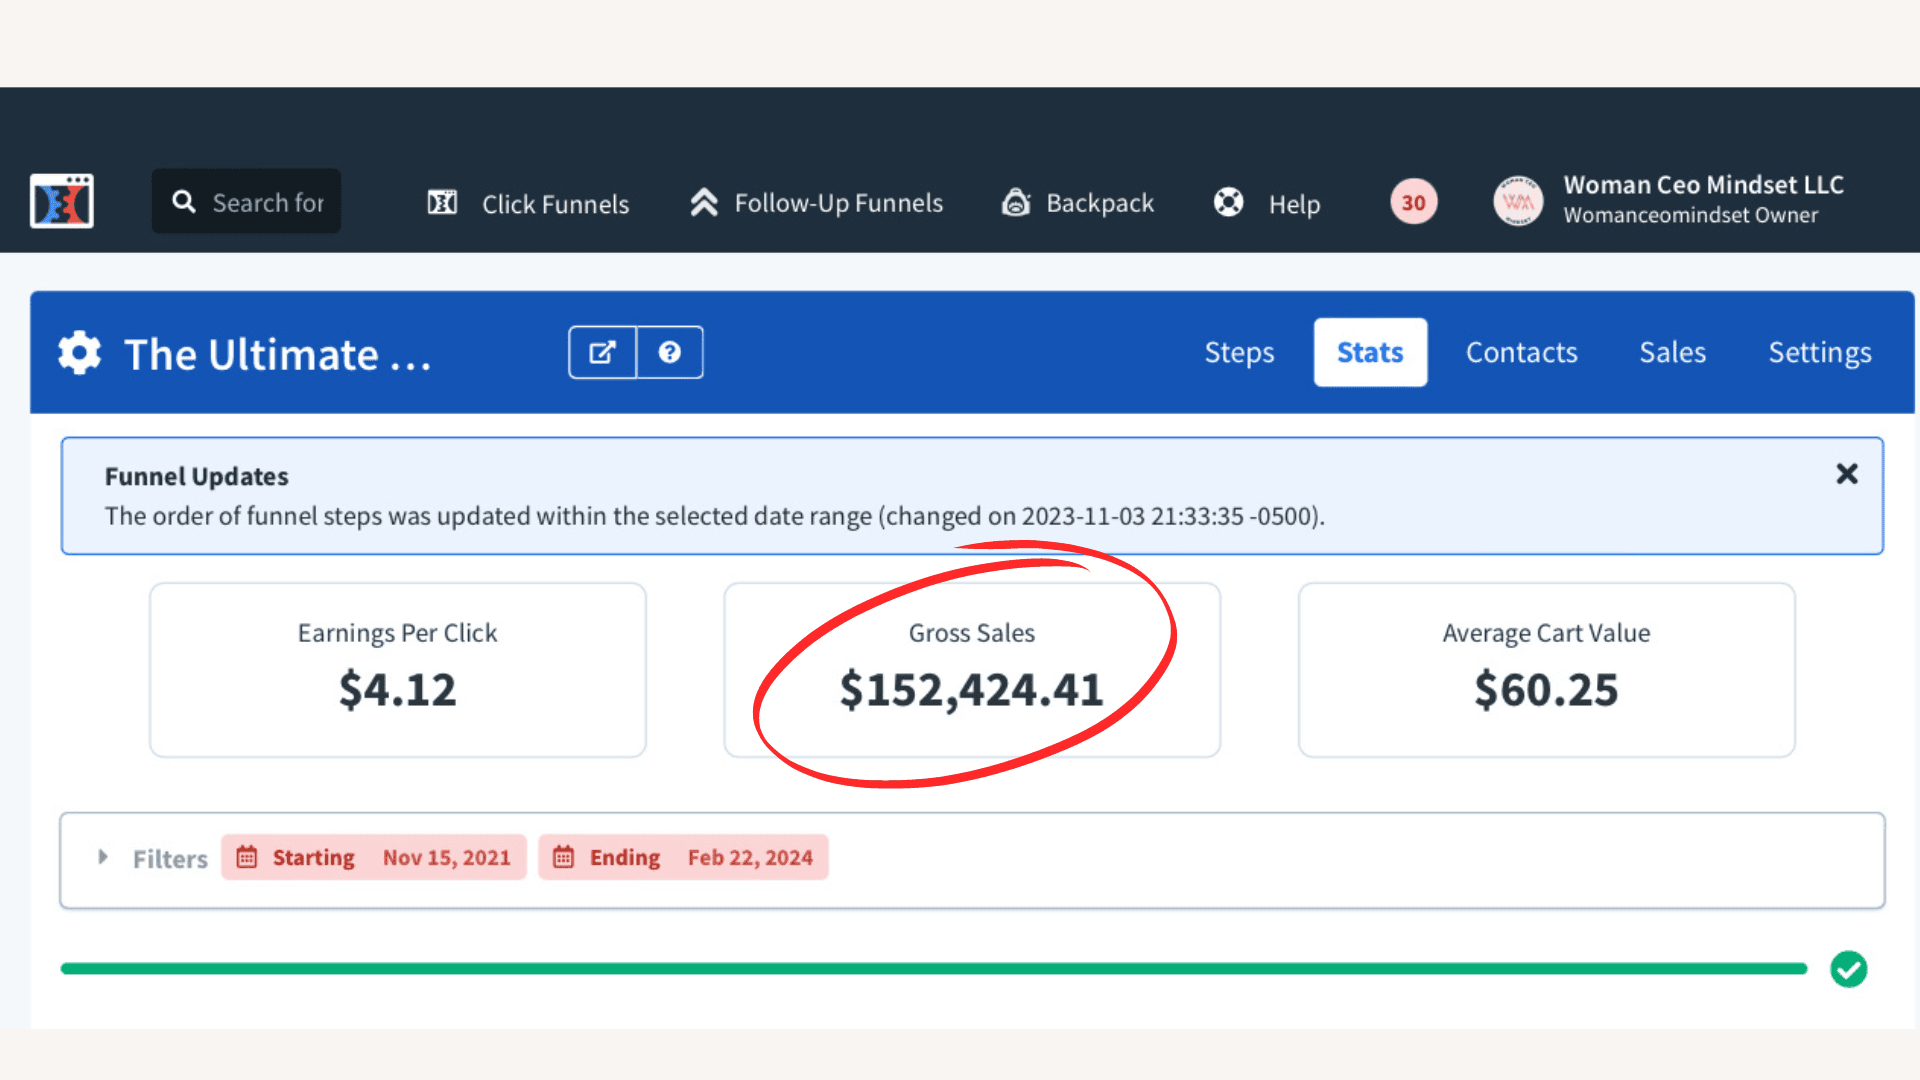Screen dimensions: 1920x1080
Task: Switch to the Steps tab
Action: pyautogui.click(x=1239, y=352)
